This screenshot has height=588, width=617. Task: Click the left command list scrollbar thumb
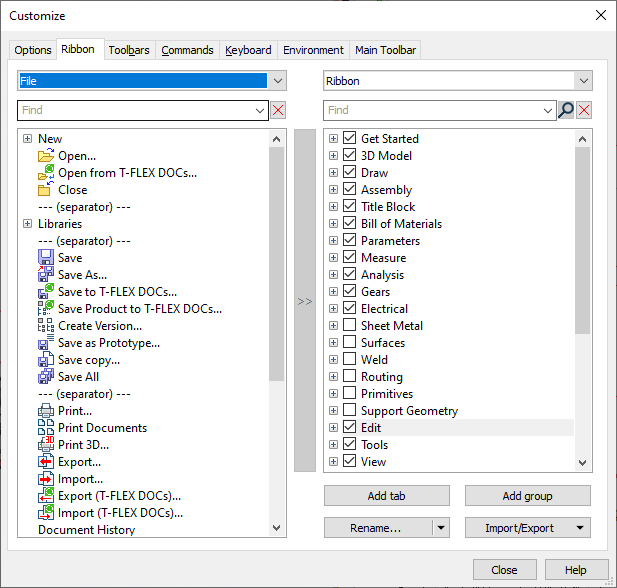click(x=277, y=264)
